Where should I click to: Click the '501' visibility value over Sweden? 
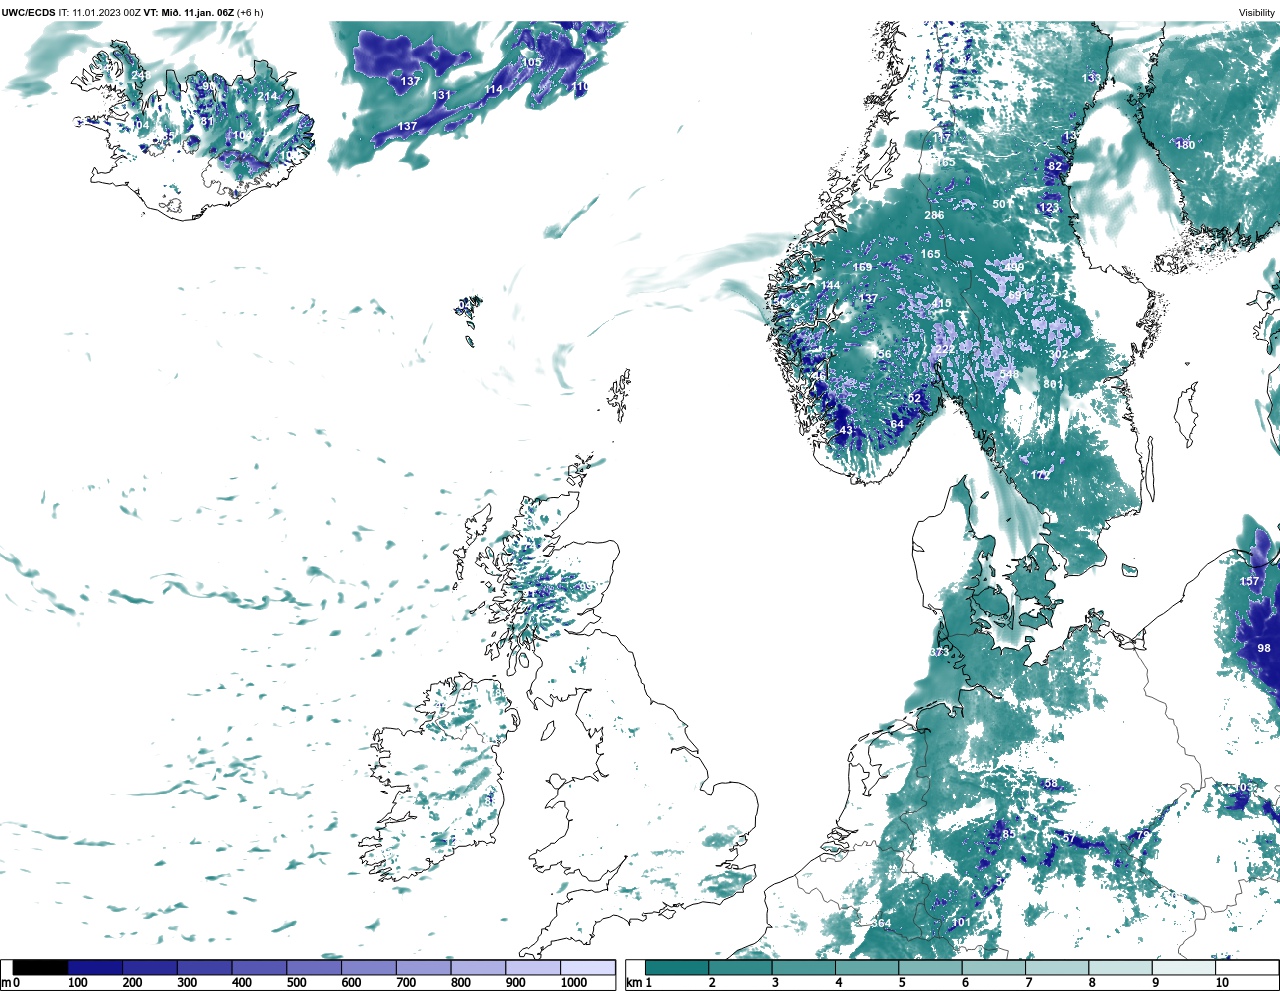(1001, 205)
